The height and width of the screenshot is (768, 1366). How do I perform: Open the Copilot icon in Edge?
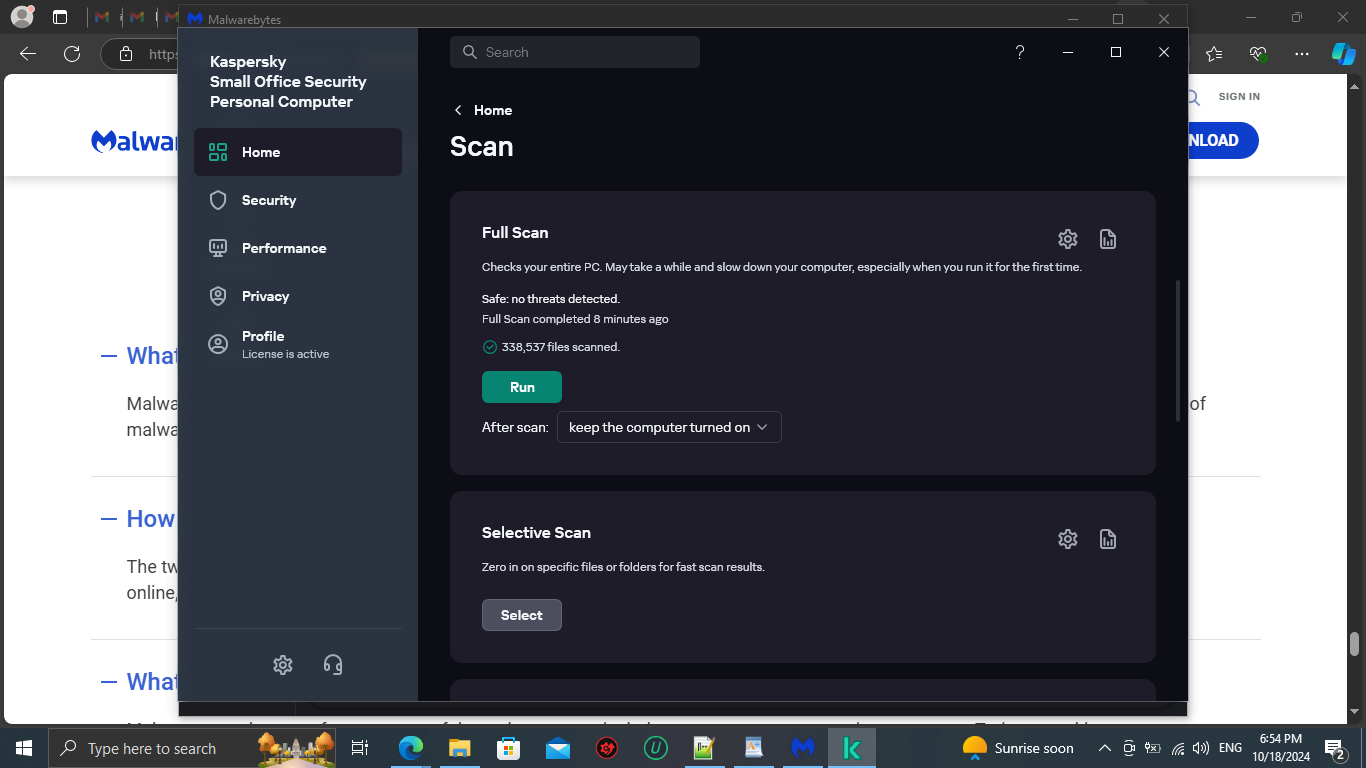click(x=1343, y=54)
